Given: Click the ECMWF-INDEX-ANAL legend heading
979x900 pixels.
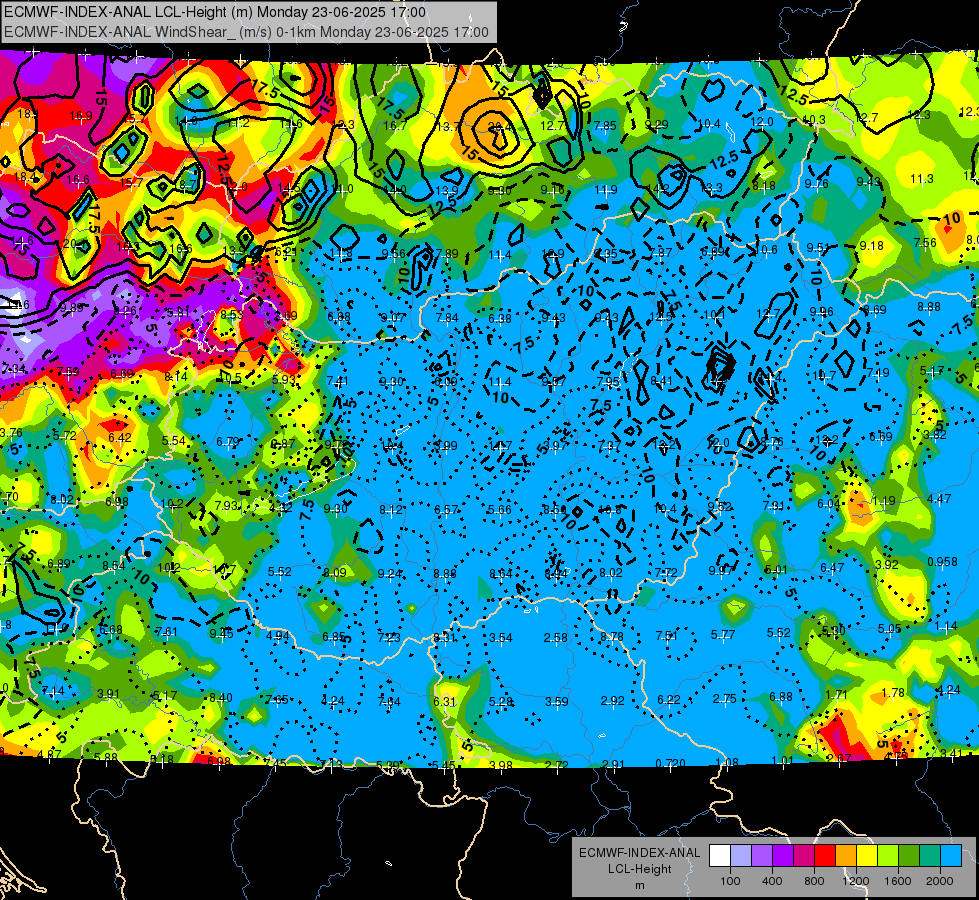Looking at the screenshot, I should [x=639, y=853].
